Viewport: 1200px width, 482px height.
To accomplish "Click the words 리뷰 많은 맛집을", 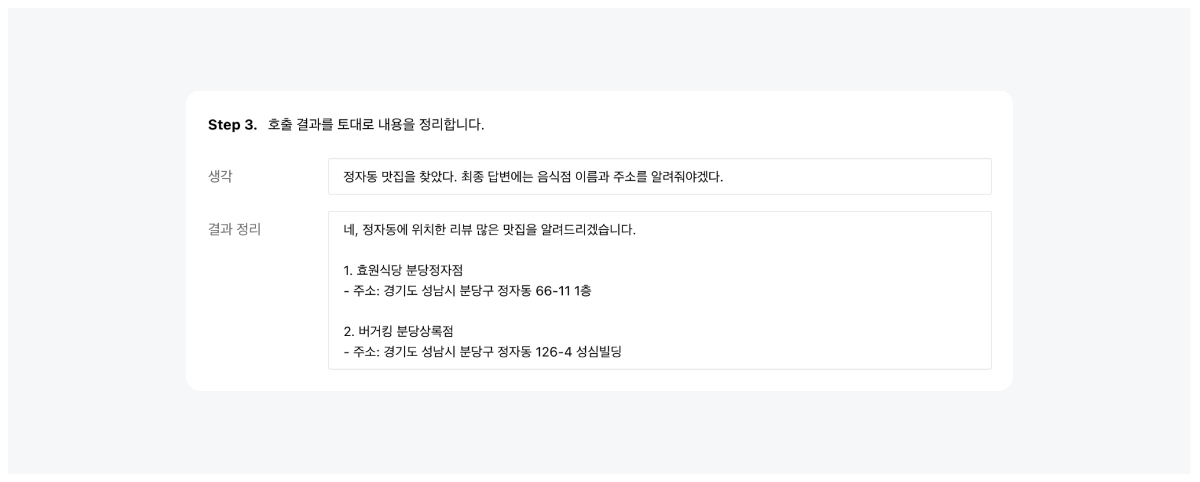I will click(x=497, y=229).
